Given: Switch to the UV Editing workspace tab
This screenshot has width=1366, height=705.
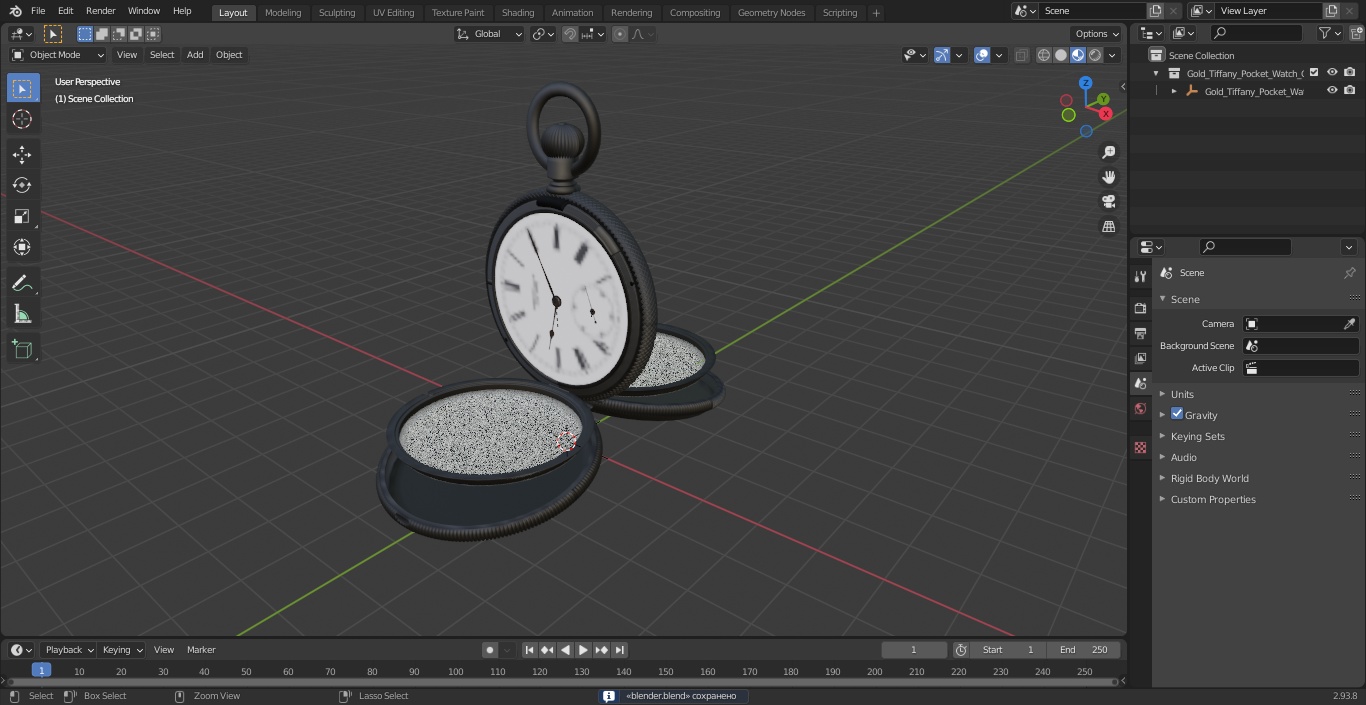Looking at the screenshot, I should [x=393, y=13].
